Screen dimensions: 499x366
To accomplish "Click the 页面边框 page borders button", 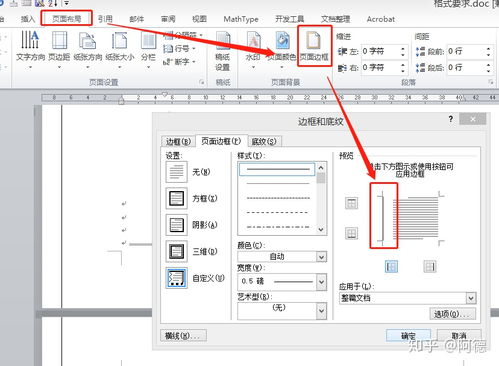I will point(314,47).
